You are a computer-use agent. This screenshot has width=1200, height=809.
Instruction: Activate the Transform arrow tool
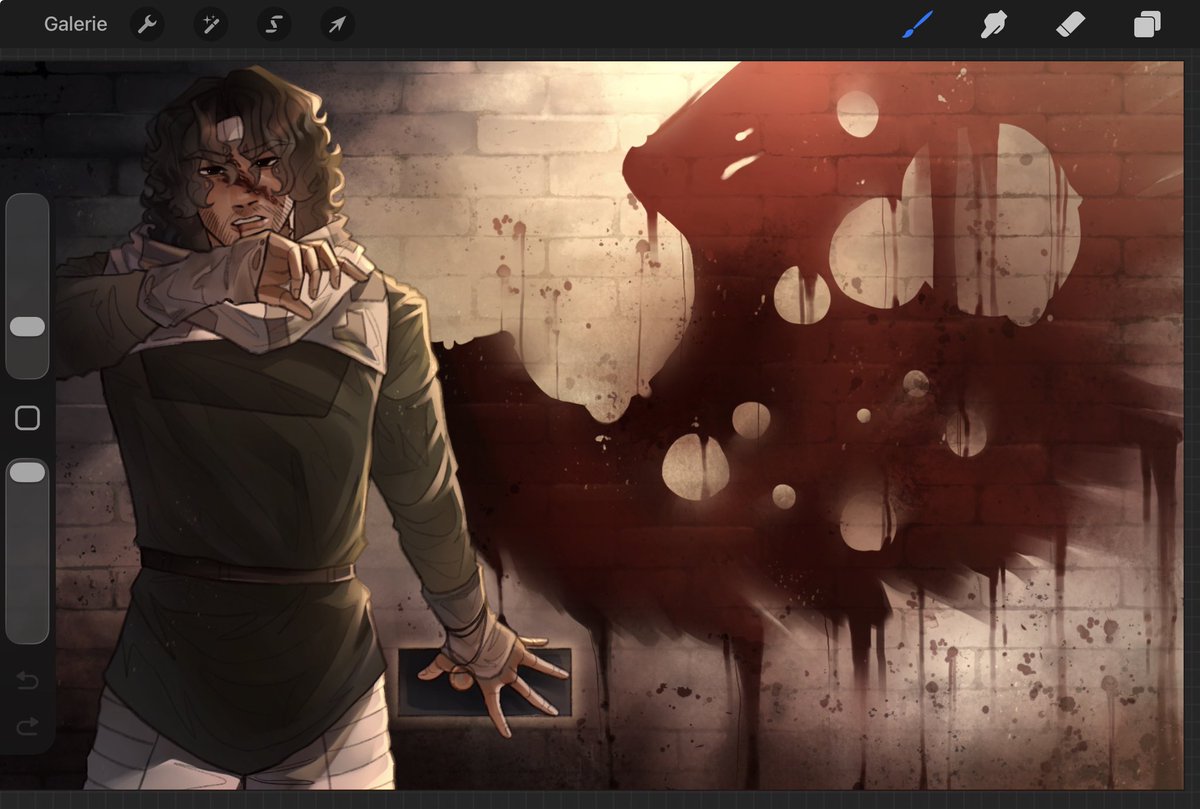(338, 24)
